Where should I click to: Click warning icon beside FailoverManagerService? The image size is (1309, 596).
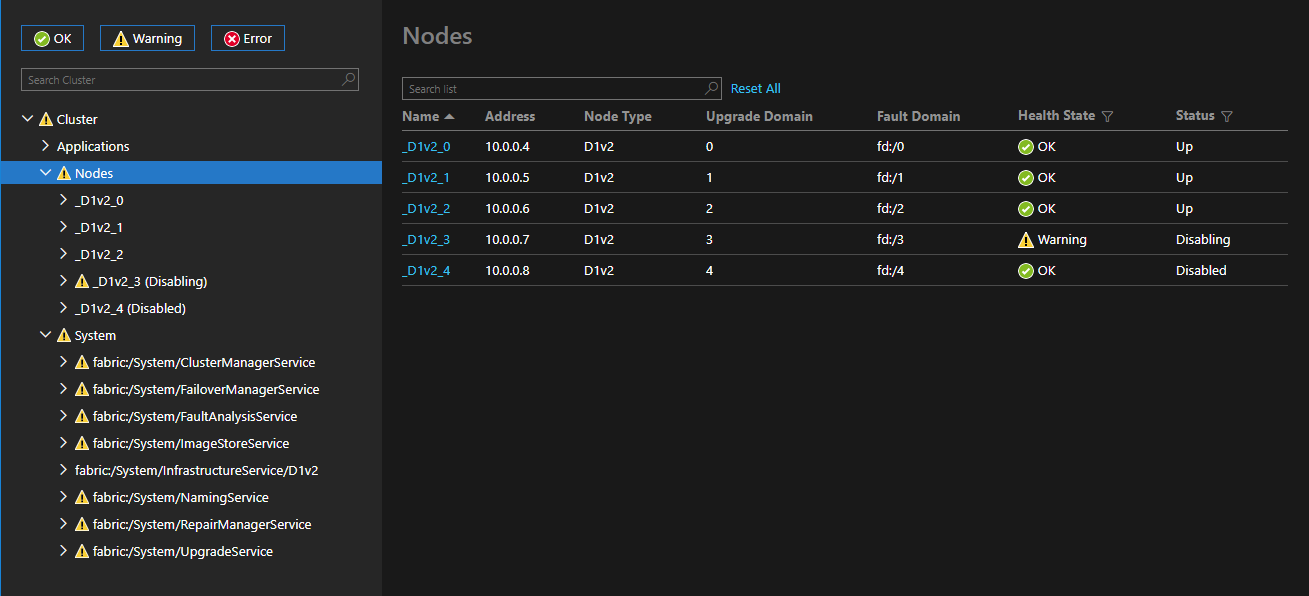[x=82, y=389]
